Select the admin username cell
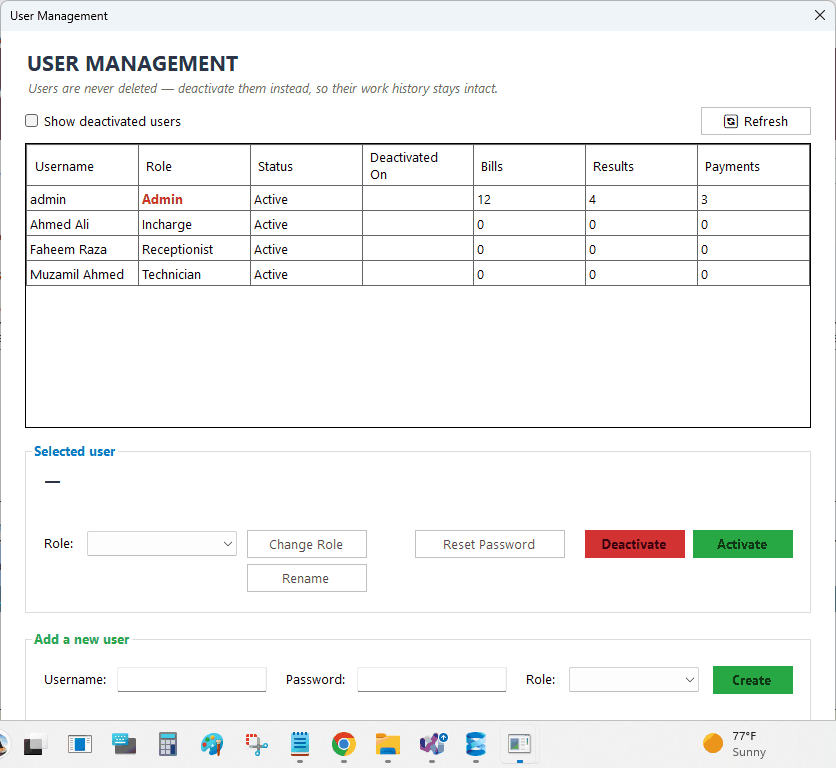The width and height of the screenshot is (836, 768). 82,199
